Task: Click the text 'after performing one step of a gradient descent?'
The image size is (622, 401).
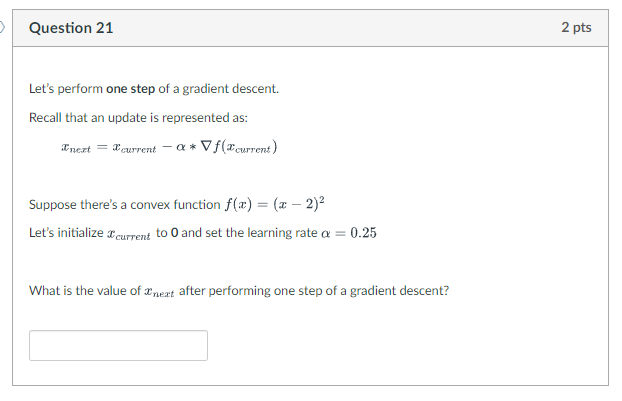Action: pos(314,291)
